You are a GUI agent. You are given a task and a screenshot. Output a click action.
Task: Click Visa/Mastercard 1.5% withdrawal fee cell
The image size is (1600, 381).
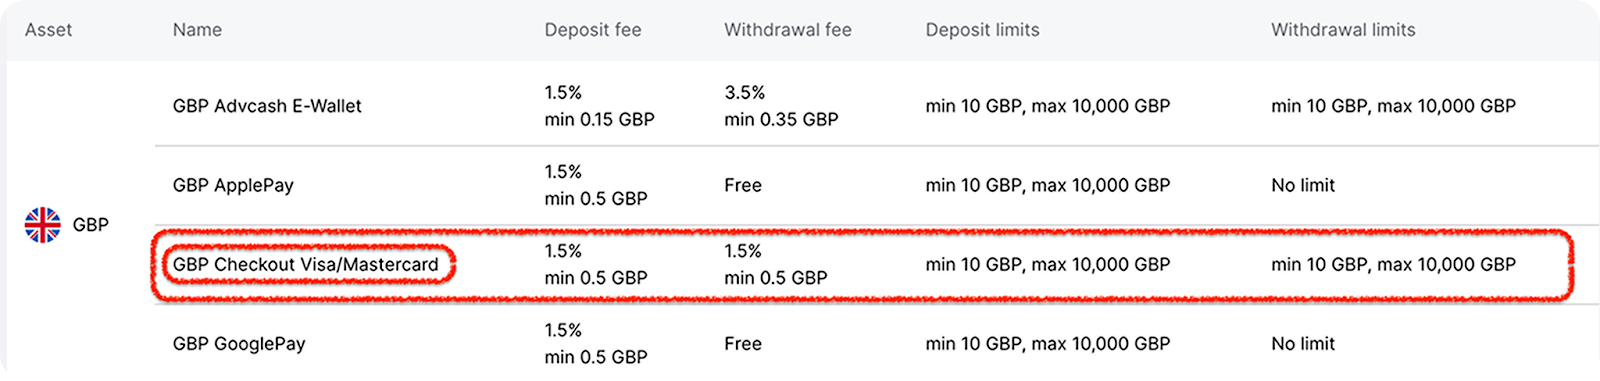776,264
